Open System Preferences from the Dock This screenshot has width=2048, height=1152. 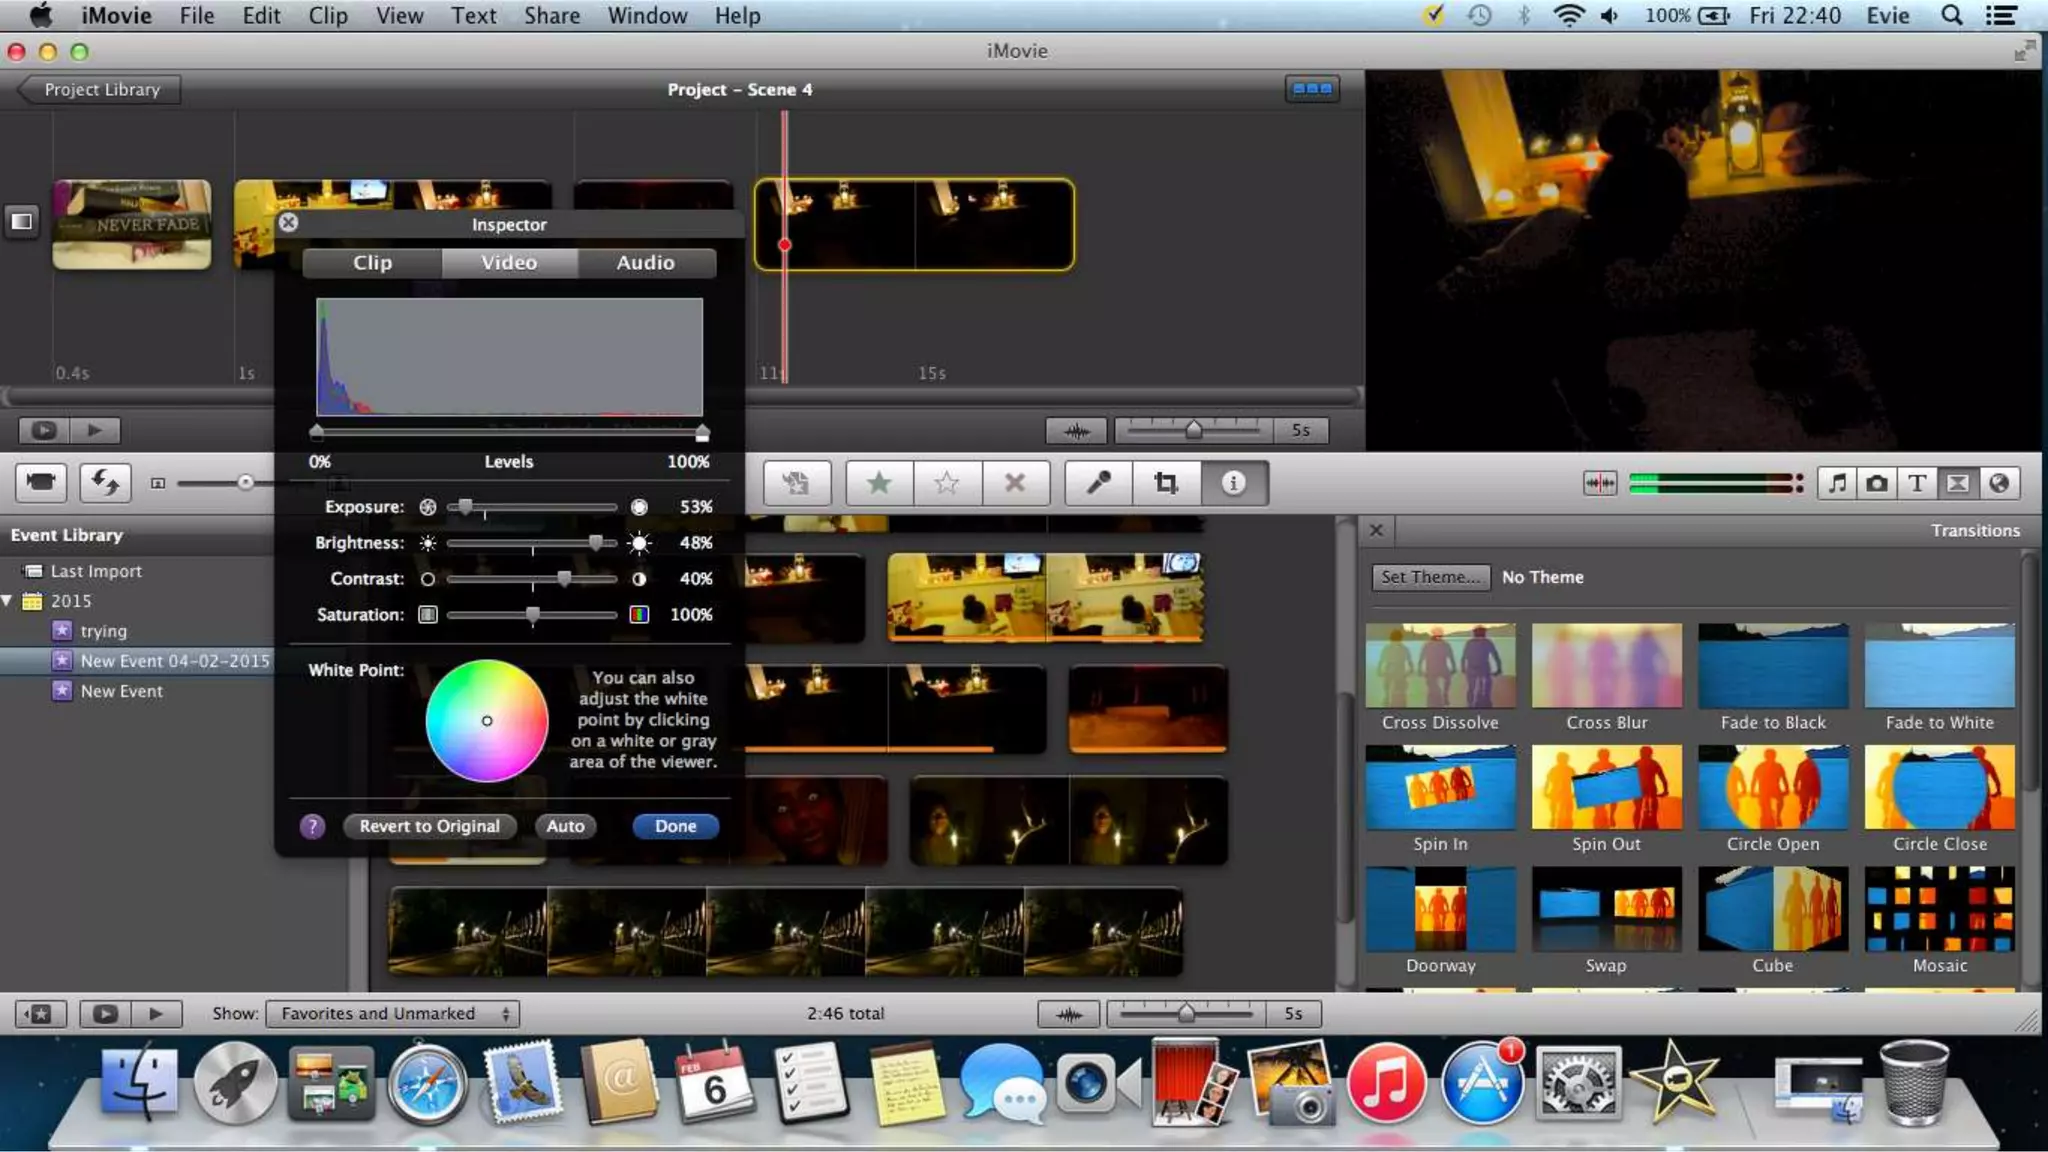(1577, 1083)
